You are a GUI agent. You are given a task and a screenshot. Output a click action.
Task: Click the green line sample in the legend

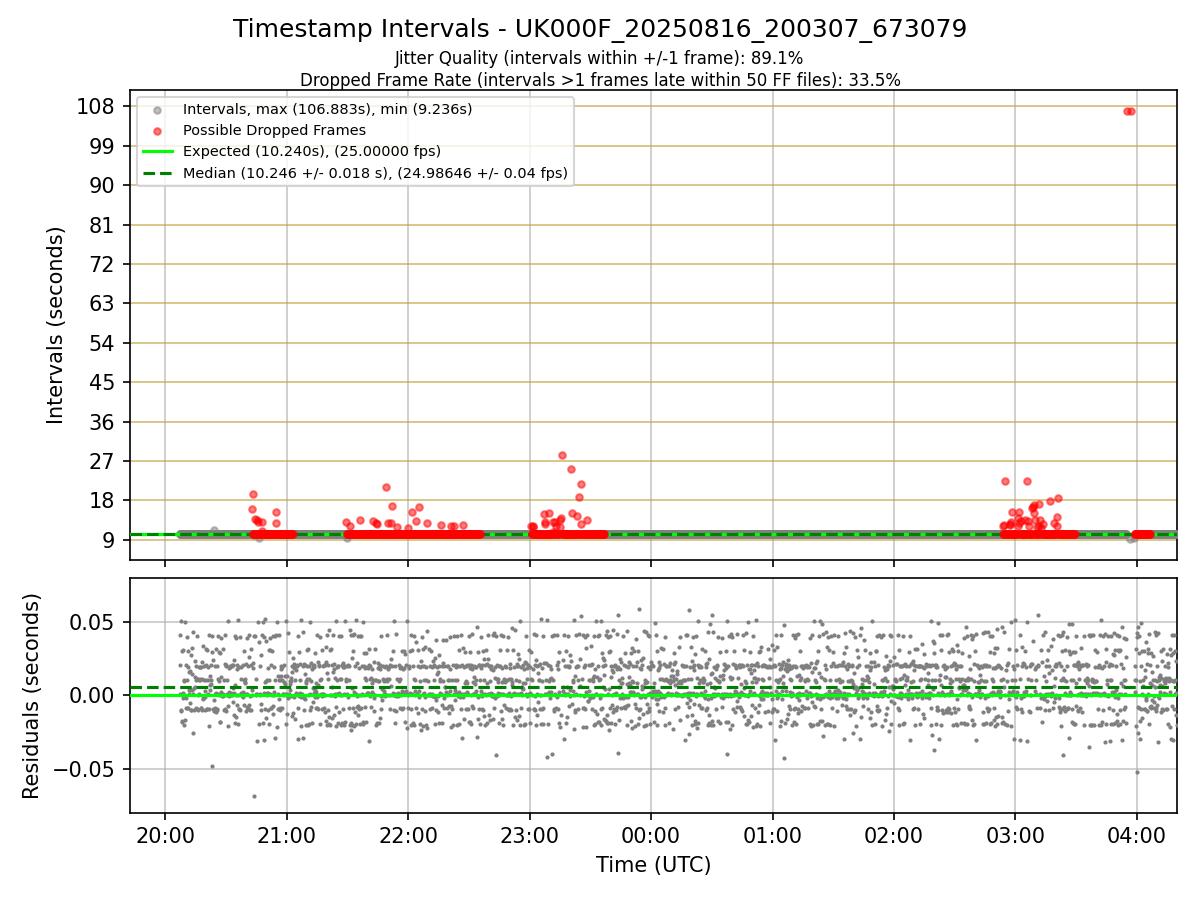tap(158, 152)
